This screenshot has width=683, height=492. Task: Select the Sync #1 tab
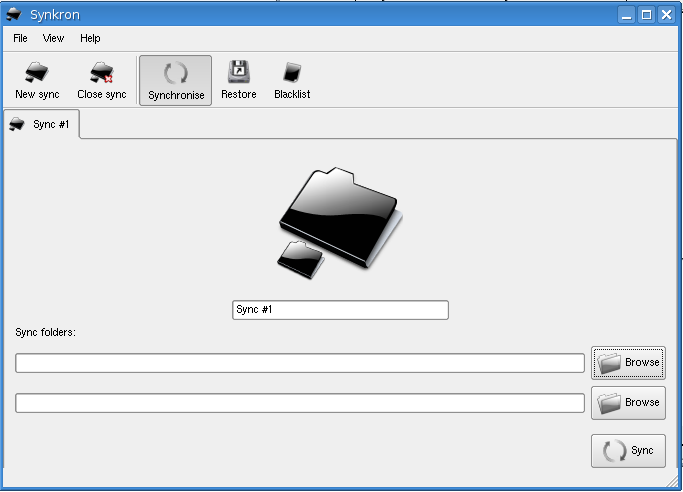pyautogui.click(x=41, y=125)
